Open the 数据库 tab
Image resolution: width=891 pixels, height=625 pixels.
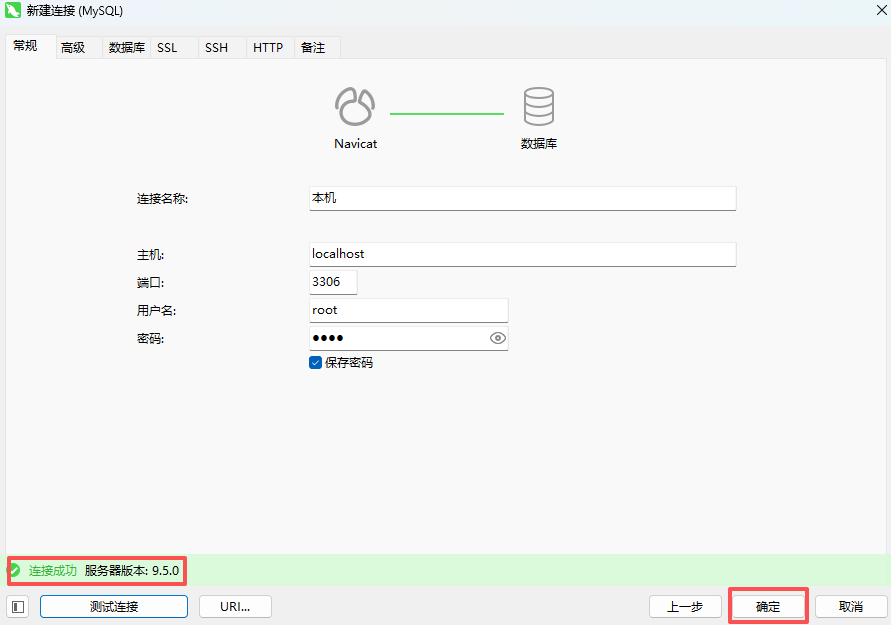127,48
